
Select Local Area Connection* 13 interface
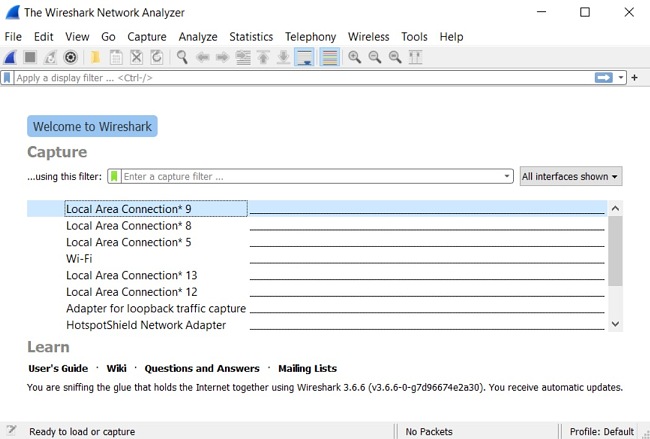tap(317, 275)
